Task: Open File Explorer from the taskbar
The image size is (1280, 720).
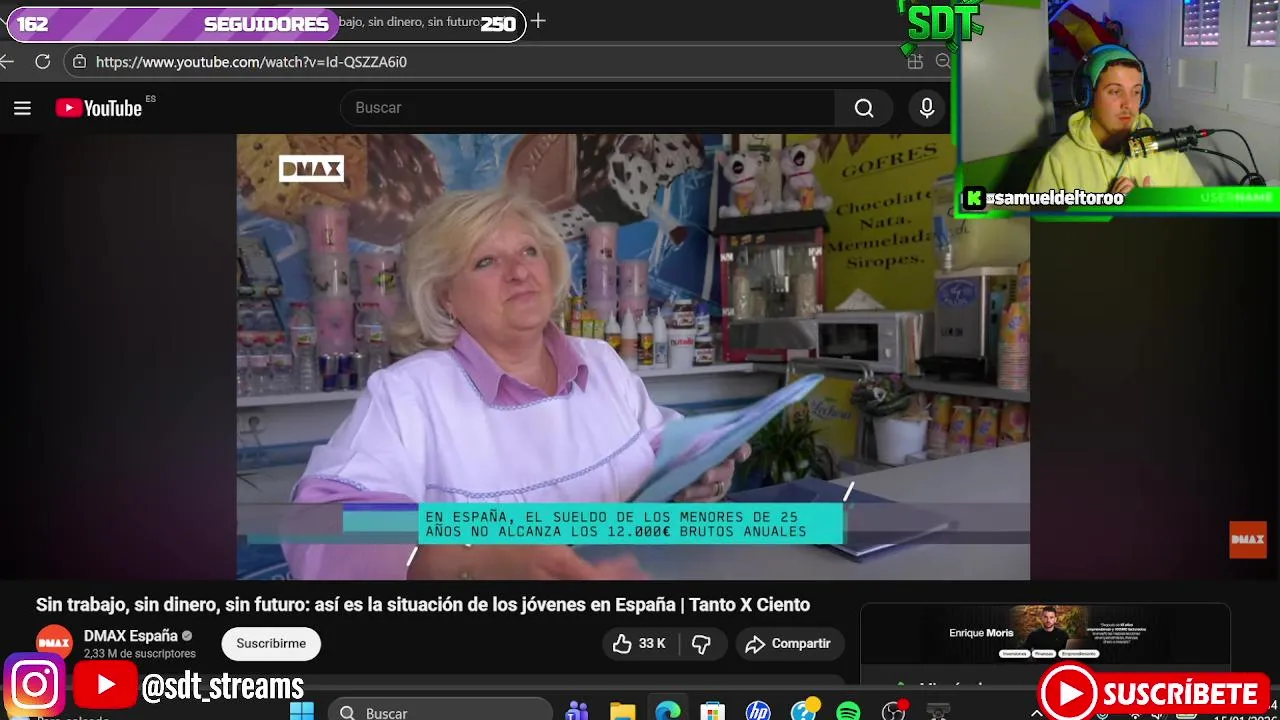Action: (622, 712)
